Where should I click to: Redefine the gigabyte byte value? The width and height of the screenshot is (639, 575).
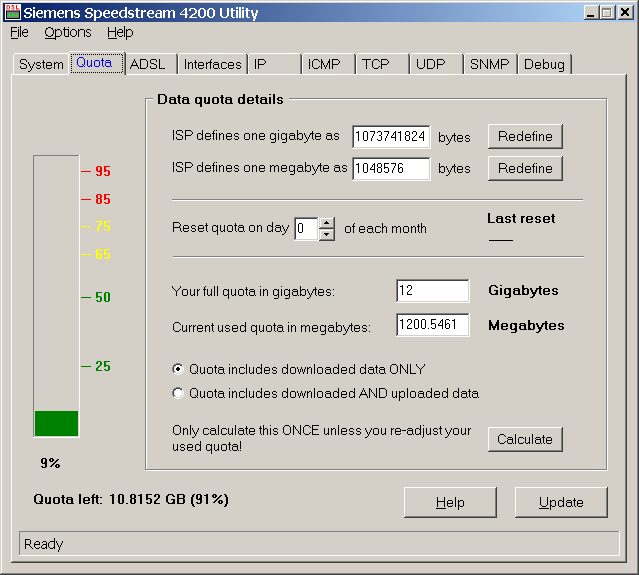525,137
